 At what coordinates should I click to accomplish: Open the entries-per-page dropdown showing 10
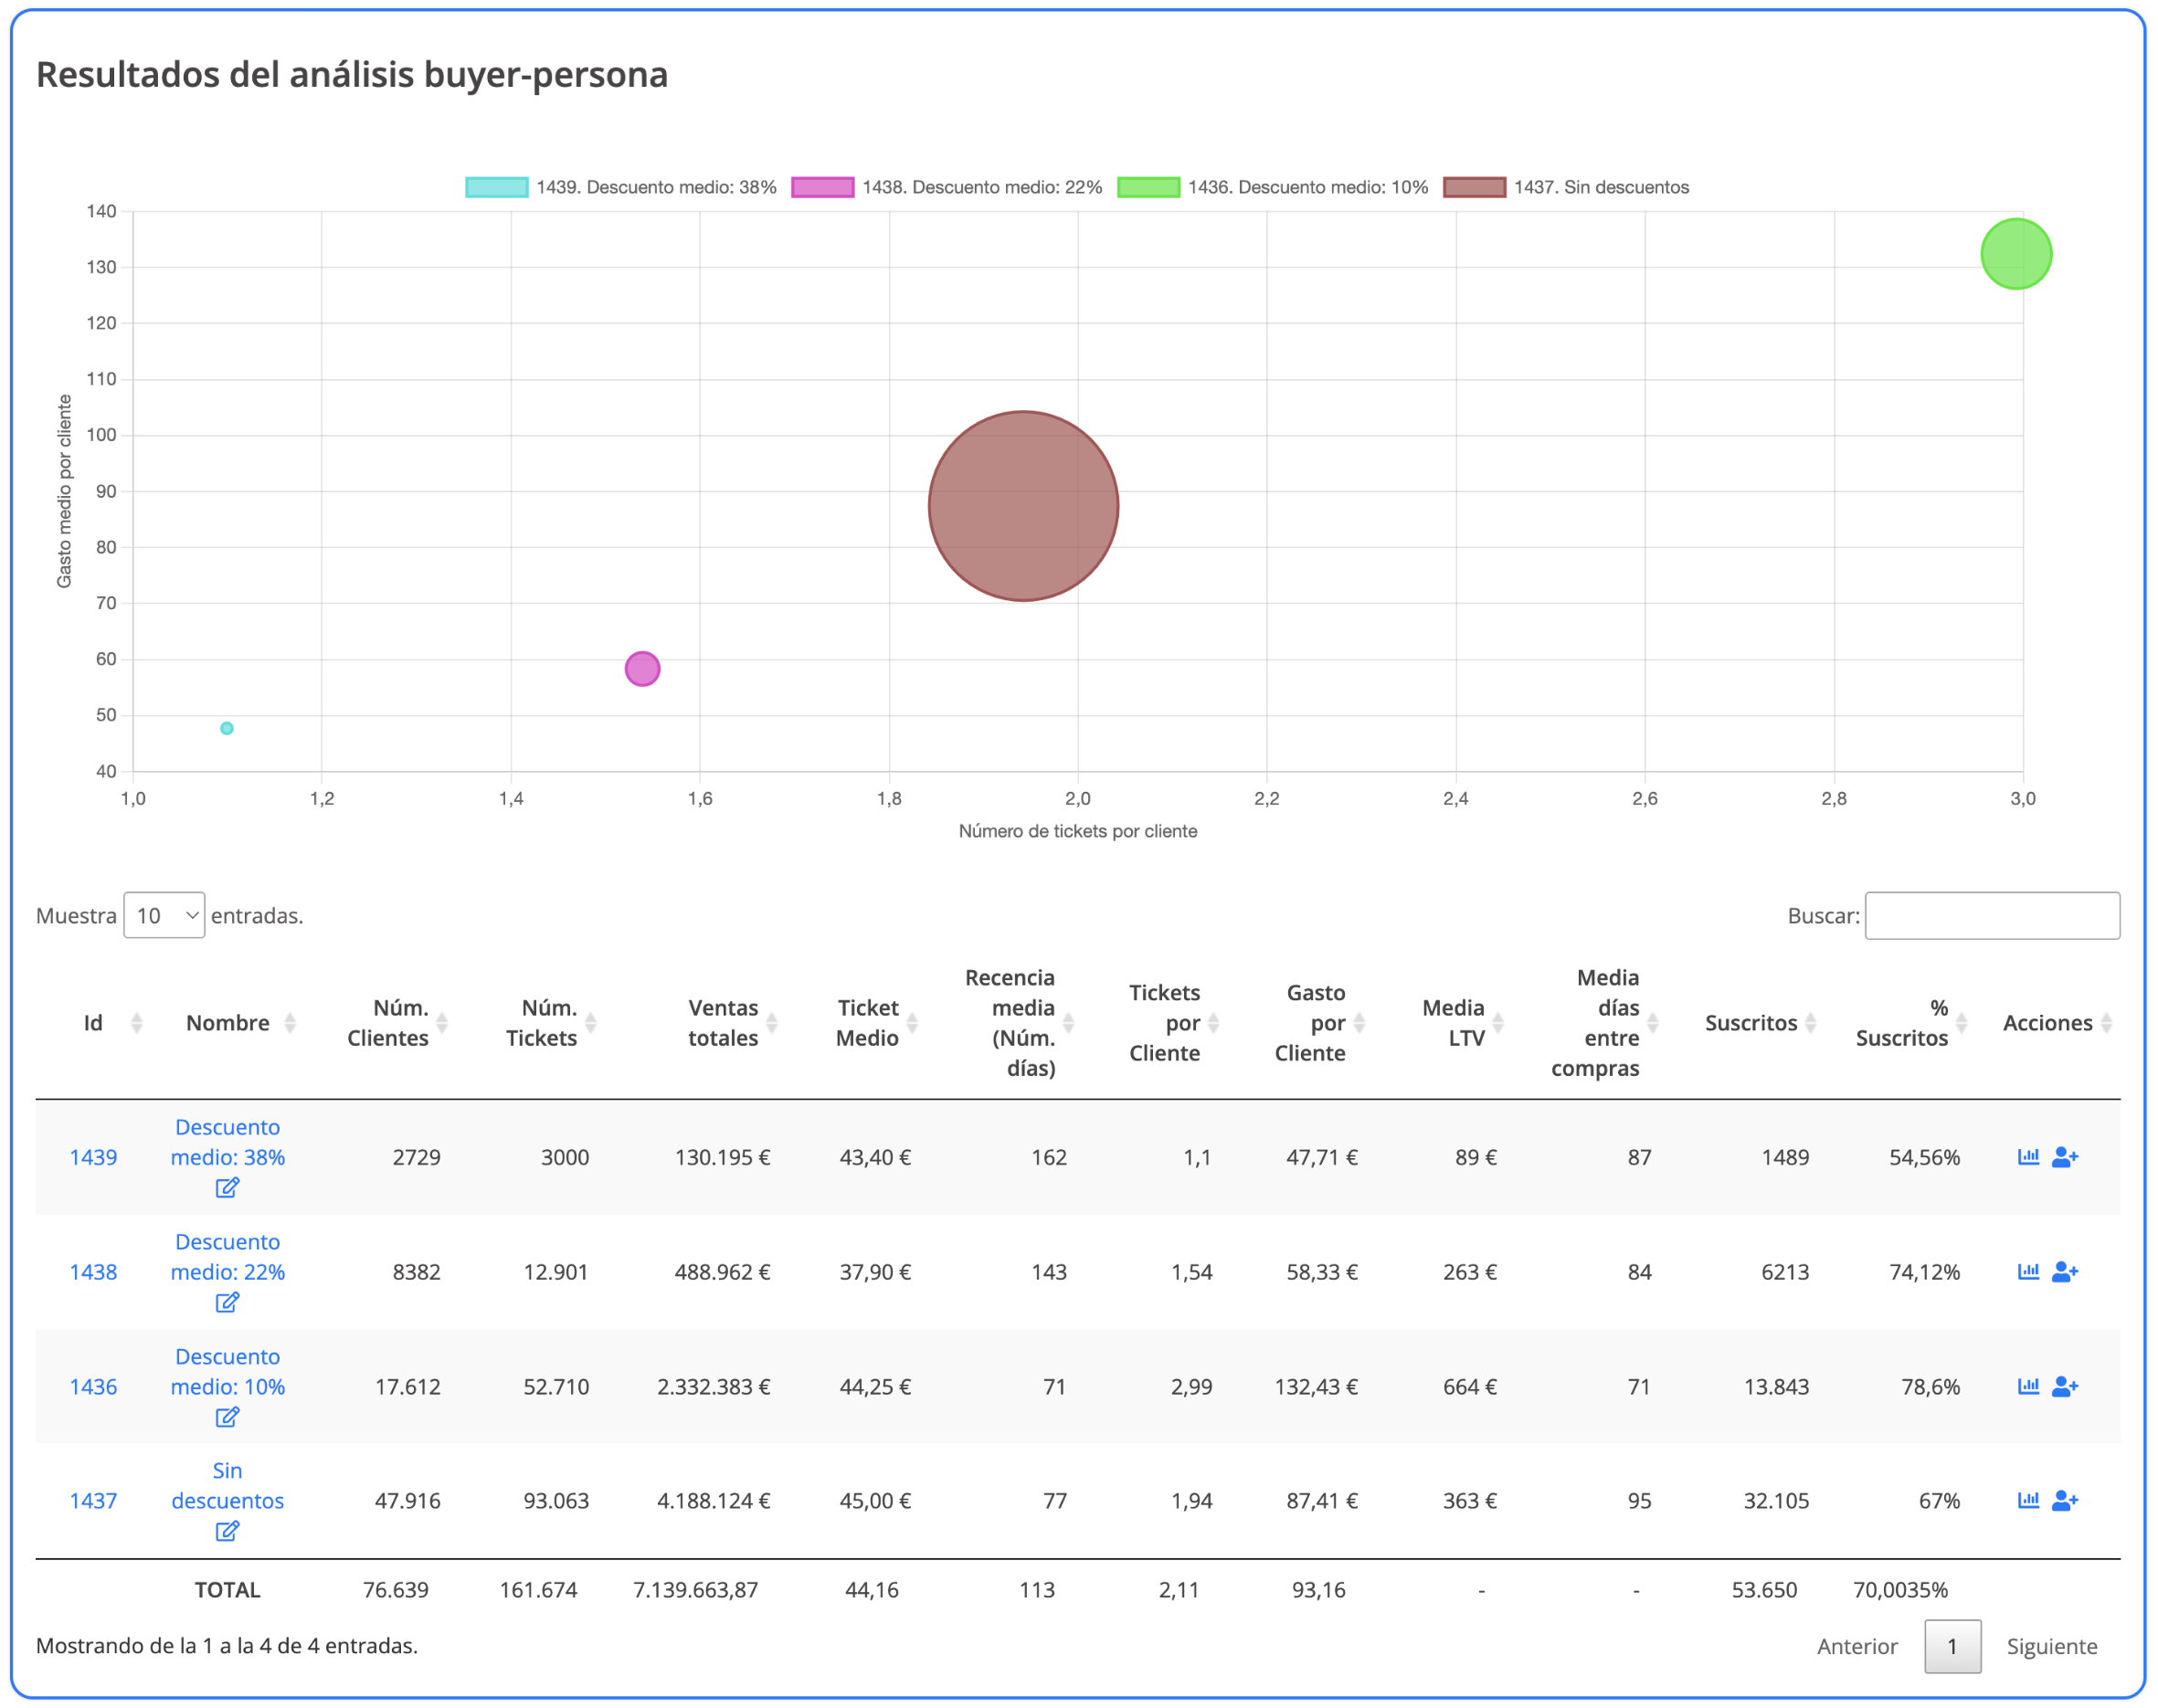point(164,915)
